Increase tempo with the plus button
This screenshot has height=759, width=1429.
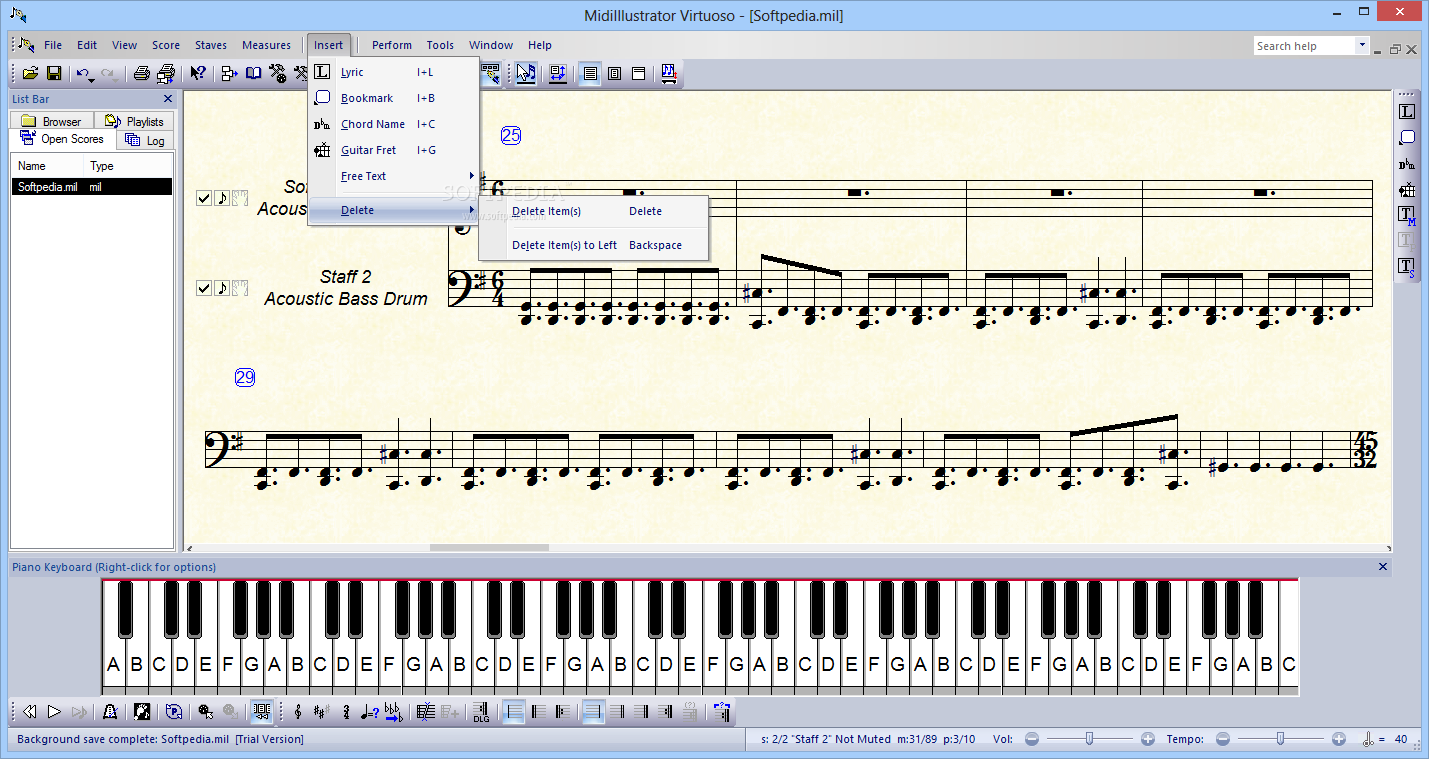click(1338, 739)
